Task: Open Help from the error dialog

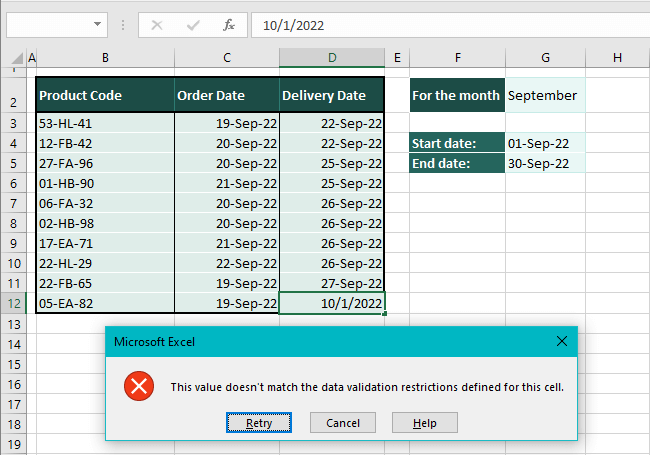Action: click(425, 423)
